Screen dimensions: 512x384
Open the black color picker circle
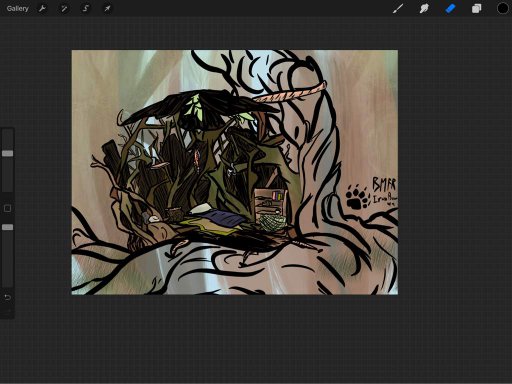click(503, 8)
